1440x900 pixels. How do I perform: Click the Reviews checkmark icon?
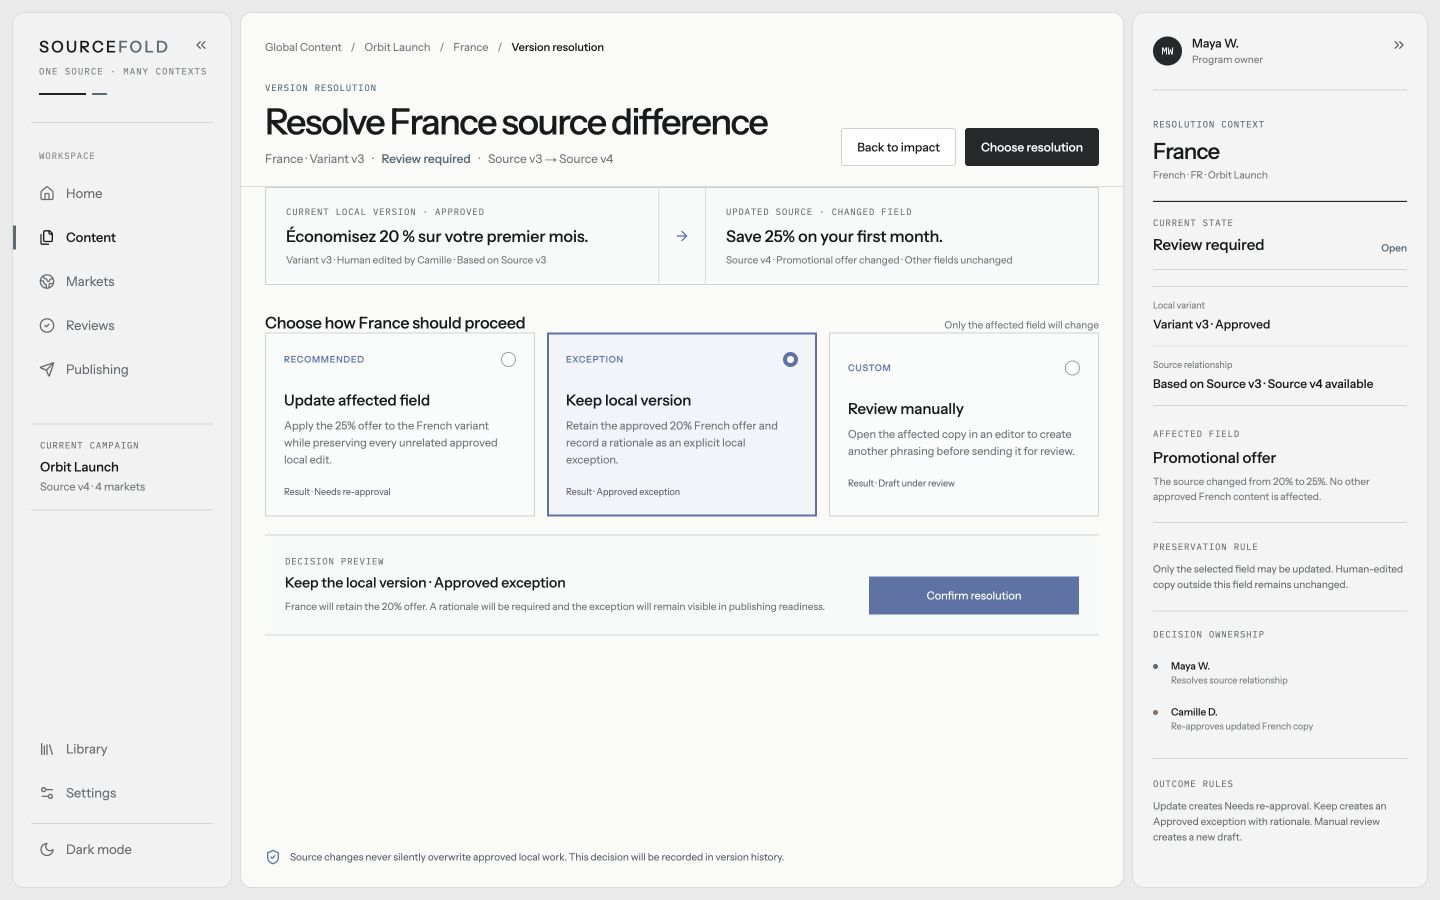47,326
